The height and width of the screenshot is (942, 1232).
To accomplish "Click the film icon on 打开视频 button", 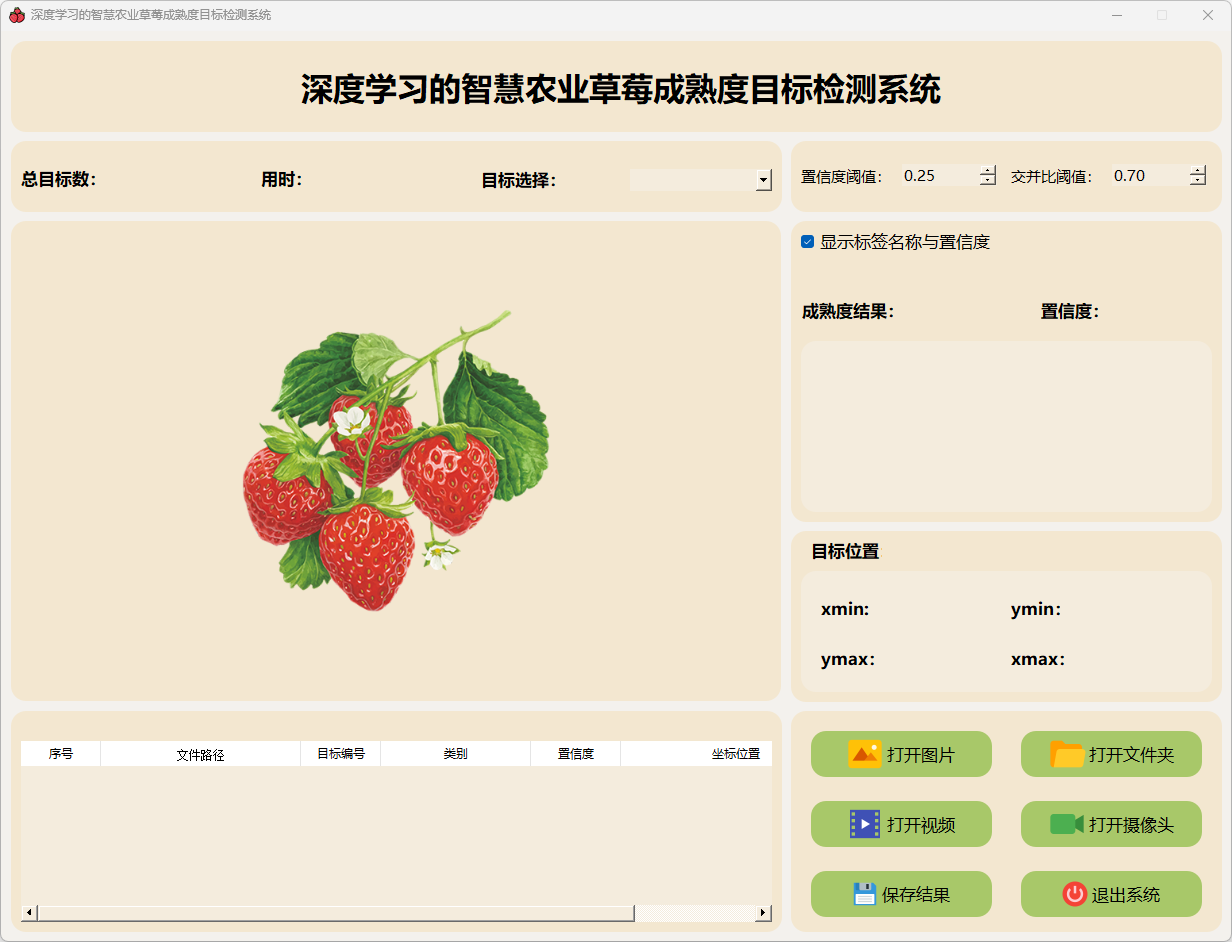I will pyautogui.click(x=865, y=824).
